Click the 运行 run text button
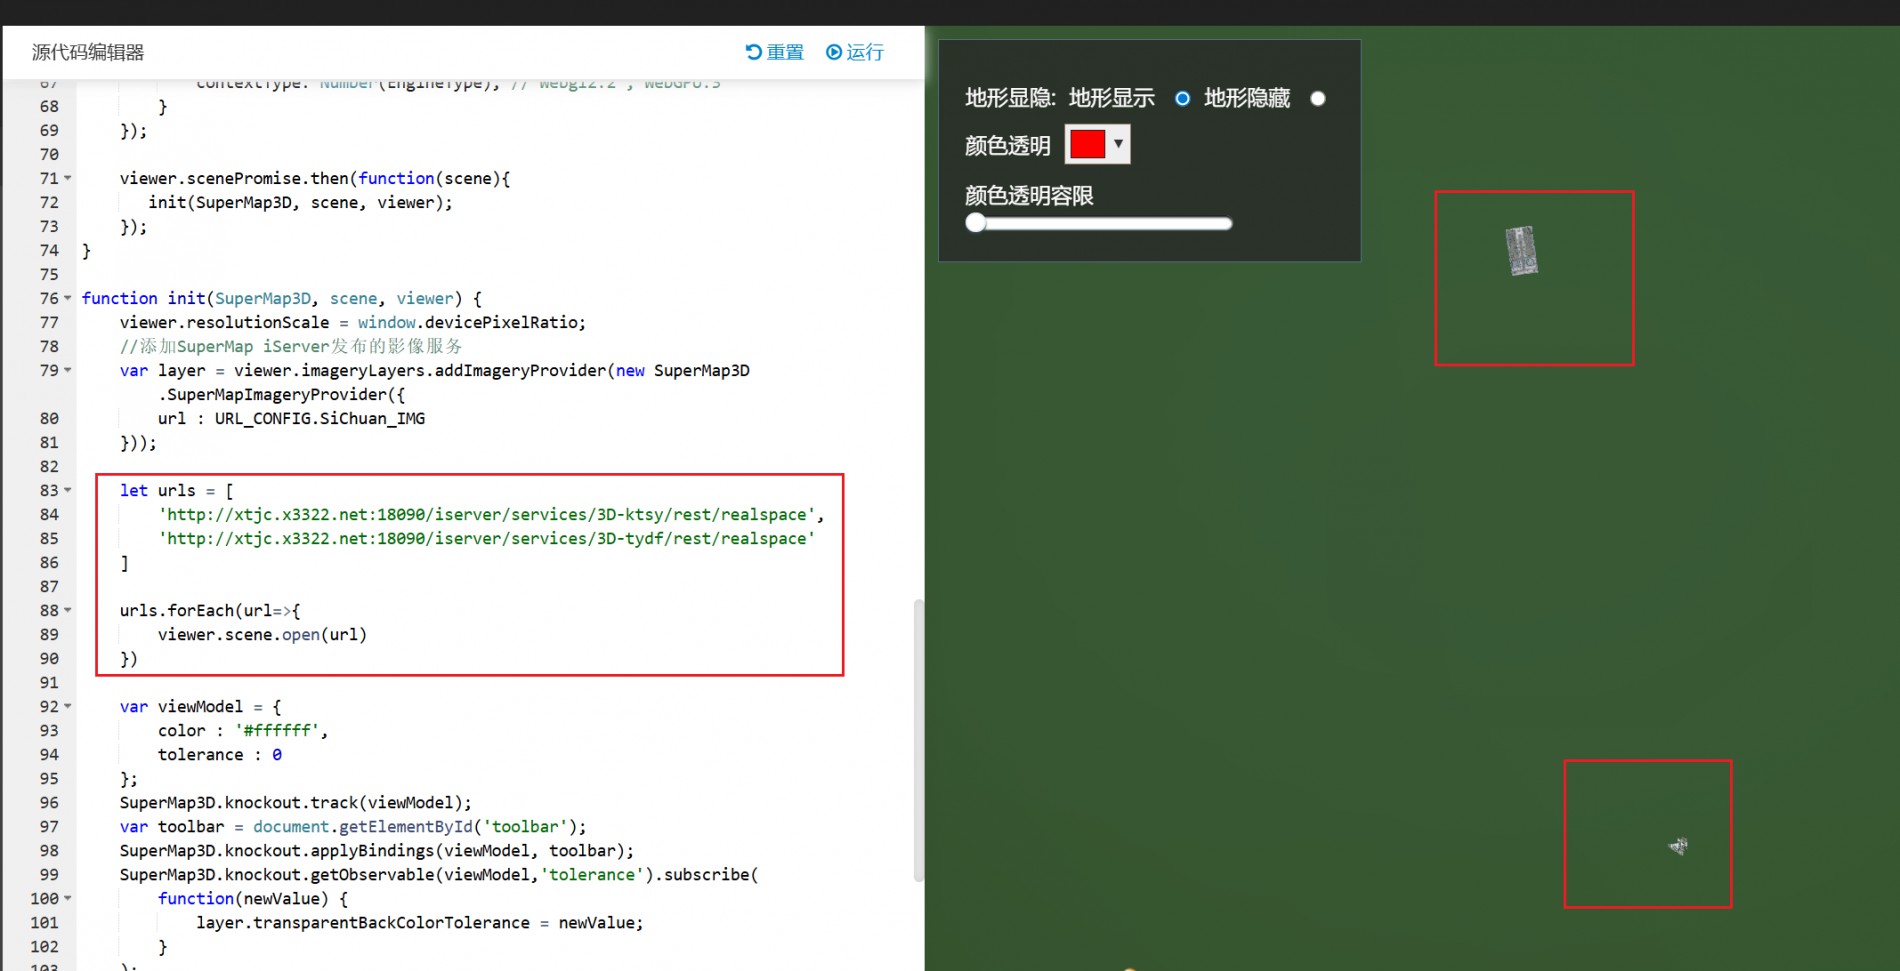The width and height of the screenshot is (1900, 971). point(865,52)
